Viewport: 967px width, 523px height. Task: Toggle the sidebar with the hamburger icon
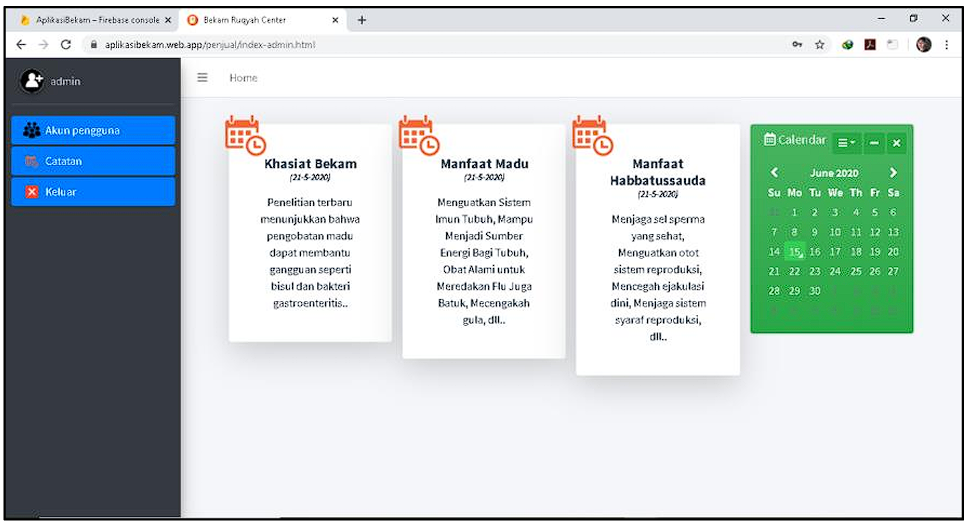tap(202, 77)
